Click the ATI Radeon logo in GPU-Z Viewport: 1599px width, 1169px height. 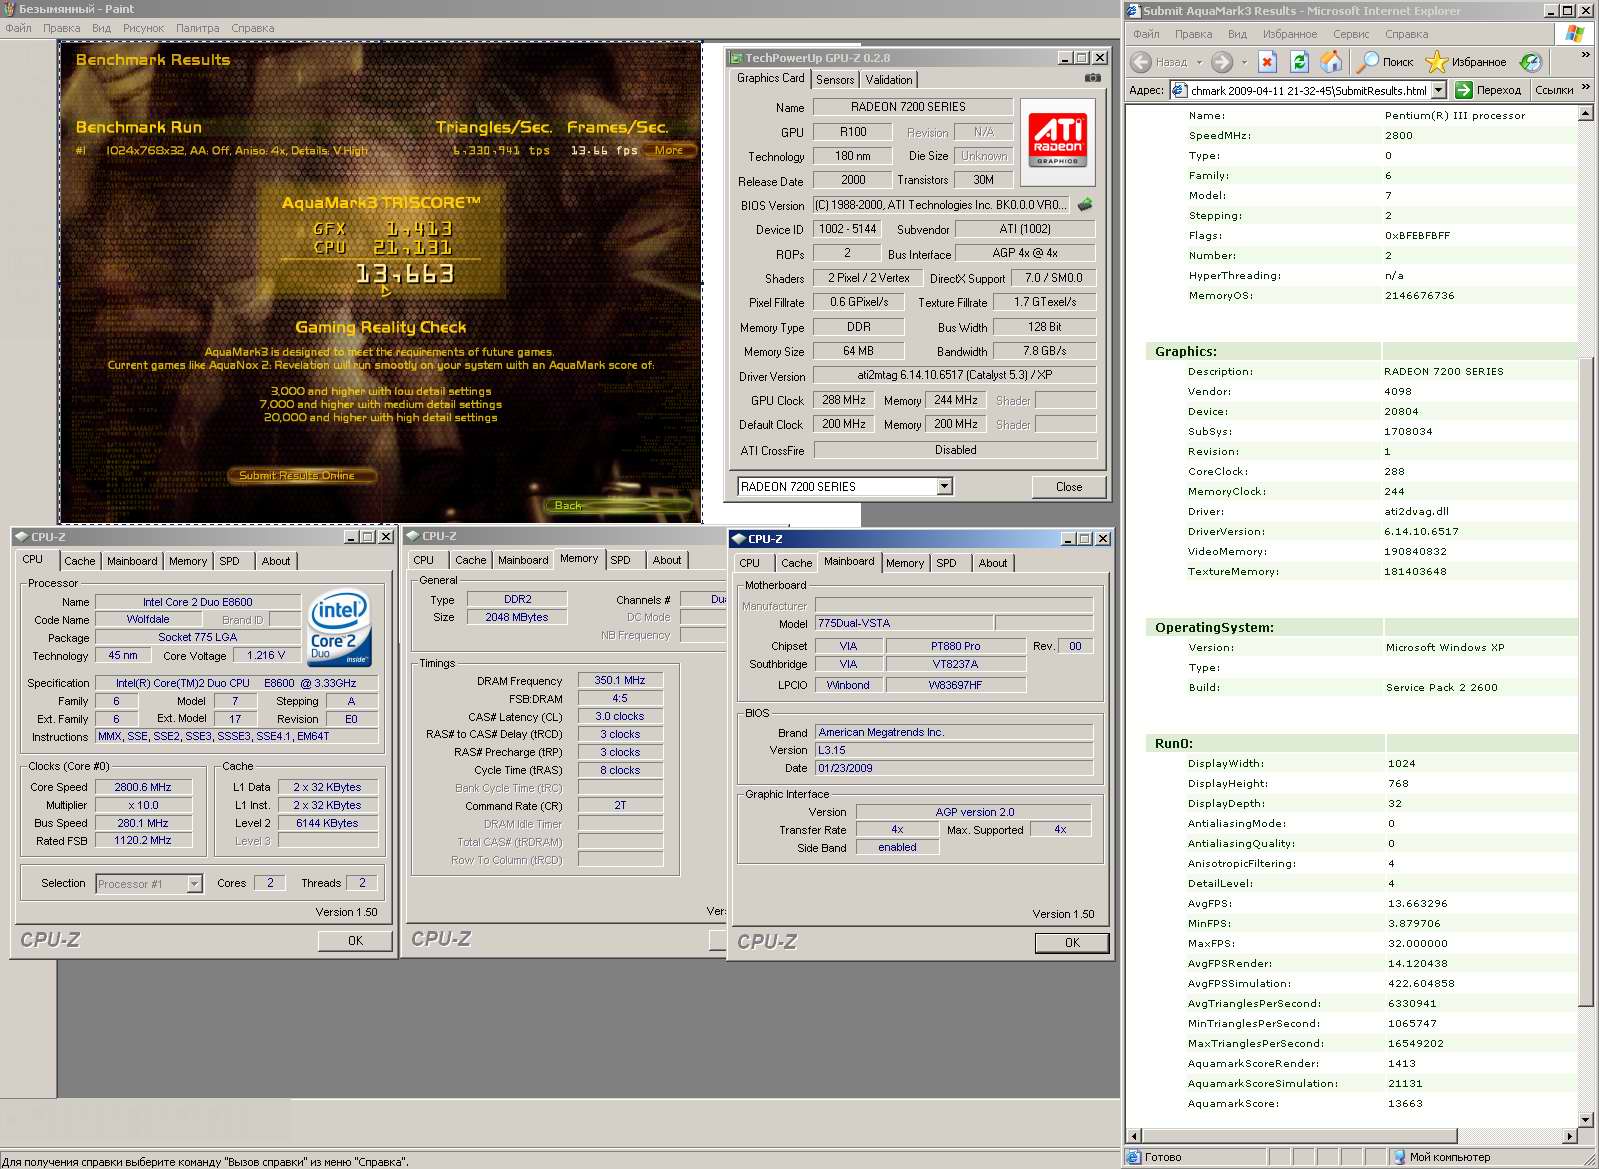pos(1058,142)
